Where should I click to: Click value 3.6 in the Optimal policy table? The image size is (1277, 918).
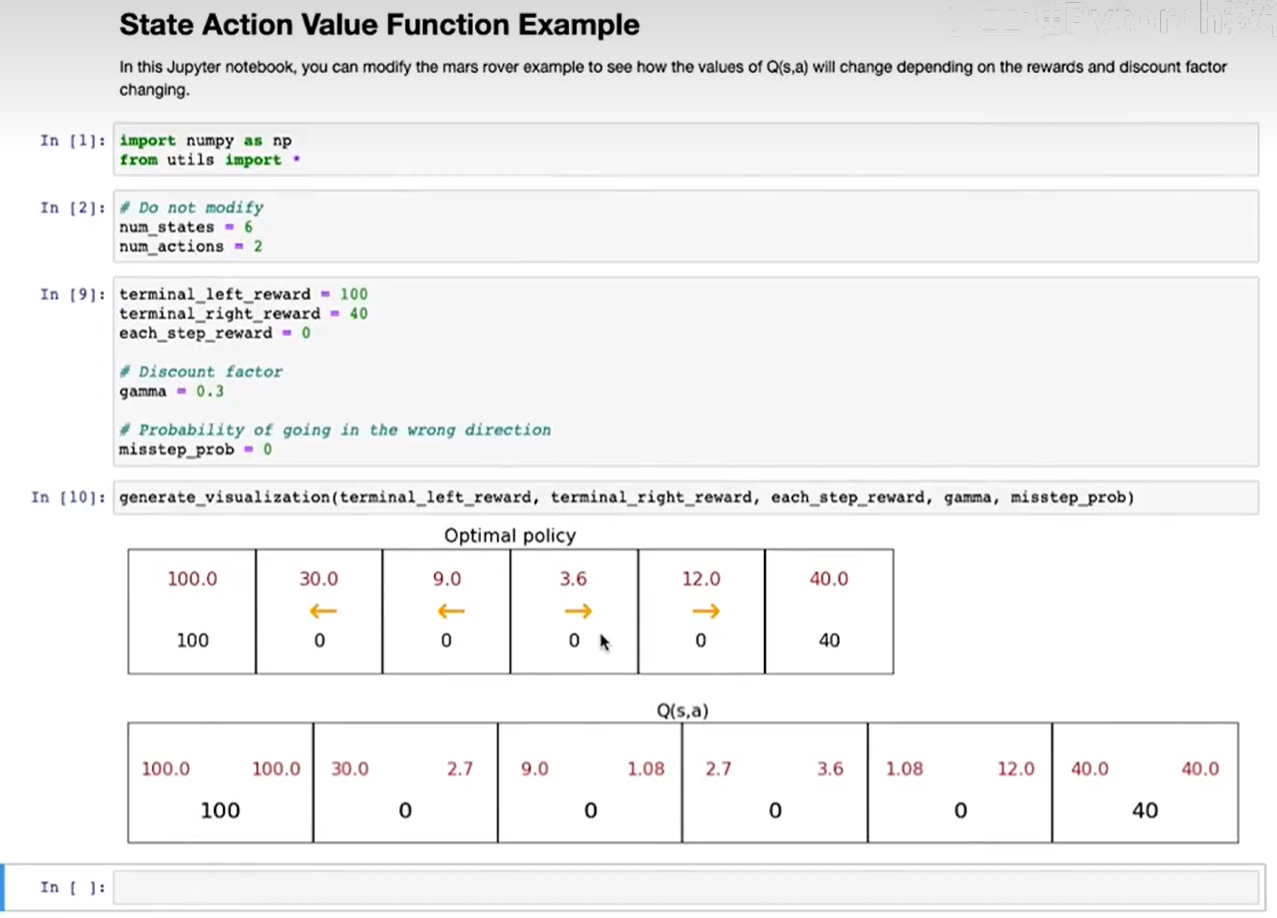tap(574, 579)
